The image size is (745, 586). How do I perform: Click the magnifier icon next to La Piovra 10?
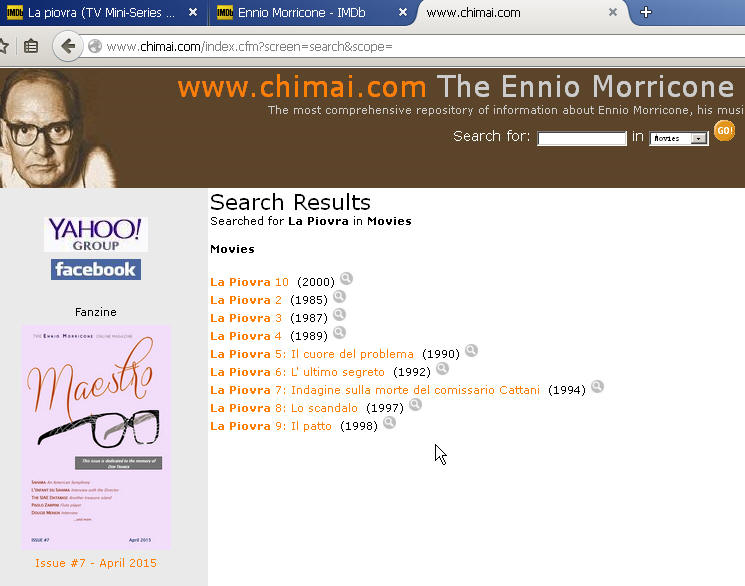click(346, 279)
